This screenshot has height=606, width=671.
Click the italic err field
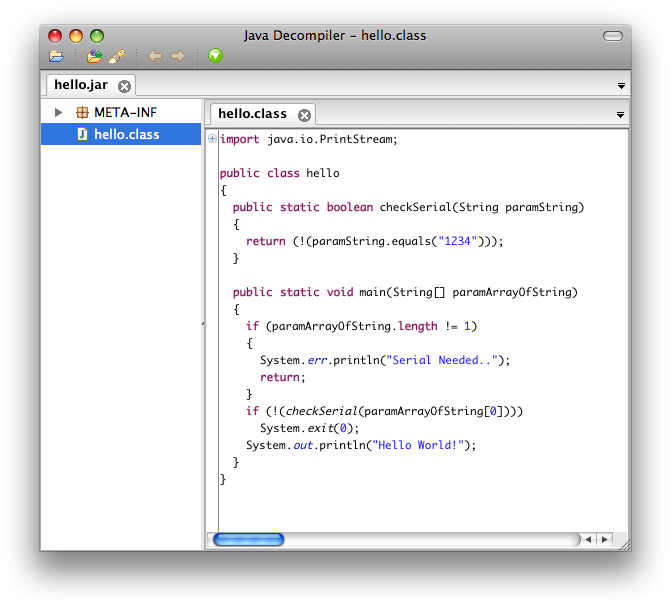click(317, 360)
